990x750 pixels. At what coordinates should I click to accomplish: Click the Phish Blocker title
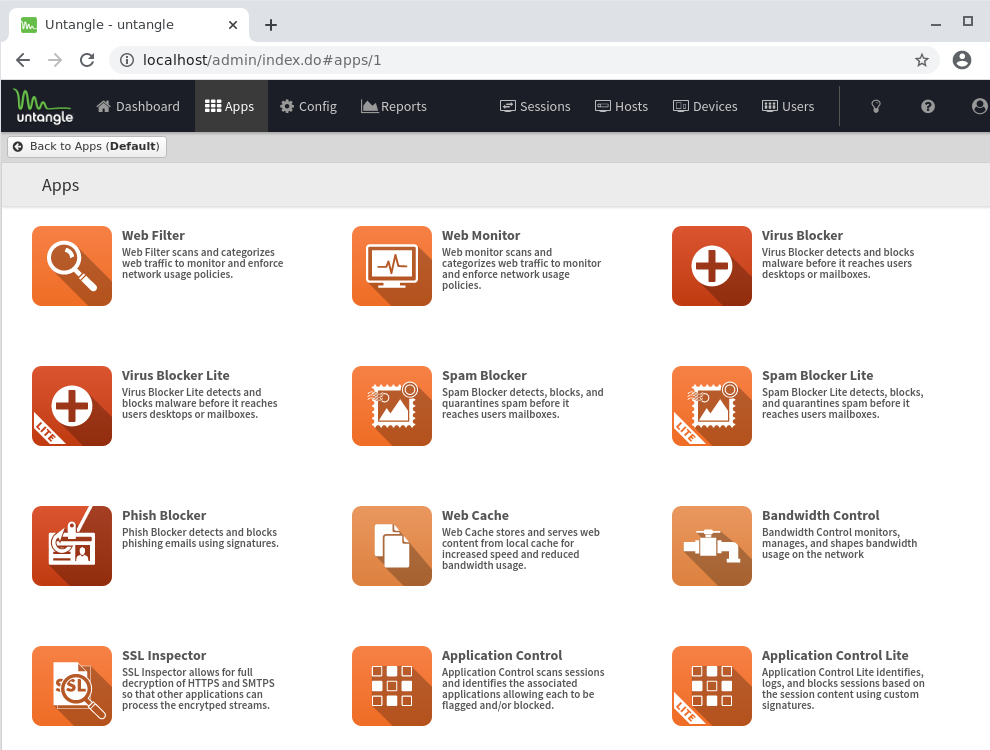pos(164,516)
